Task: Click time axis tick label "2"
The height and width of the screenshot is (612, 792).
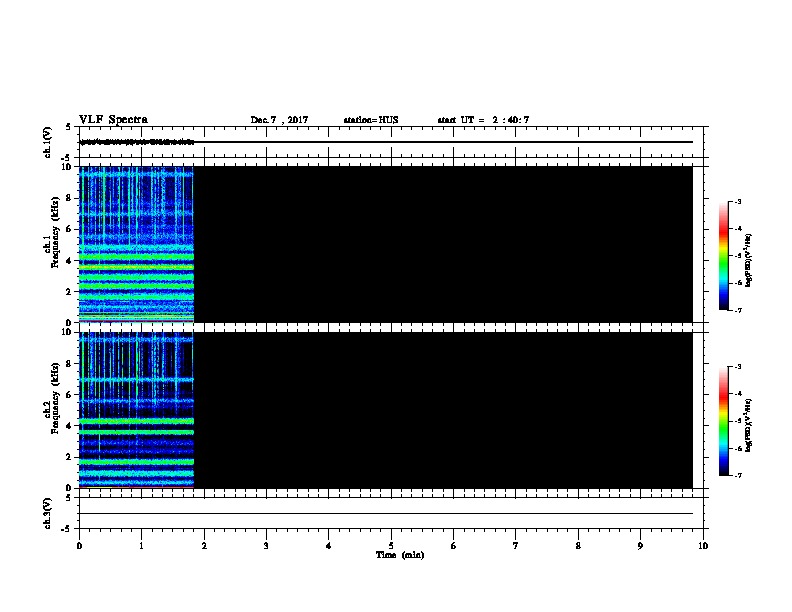Action: (x=204, y=546)
